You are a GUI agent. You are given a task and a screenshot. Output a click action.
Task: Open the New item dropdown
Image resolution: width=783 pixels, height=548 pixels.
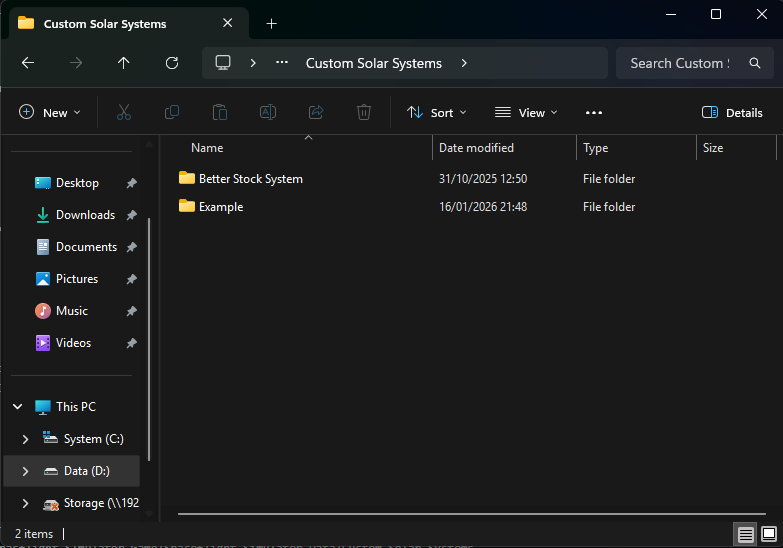tap(50, 113)
